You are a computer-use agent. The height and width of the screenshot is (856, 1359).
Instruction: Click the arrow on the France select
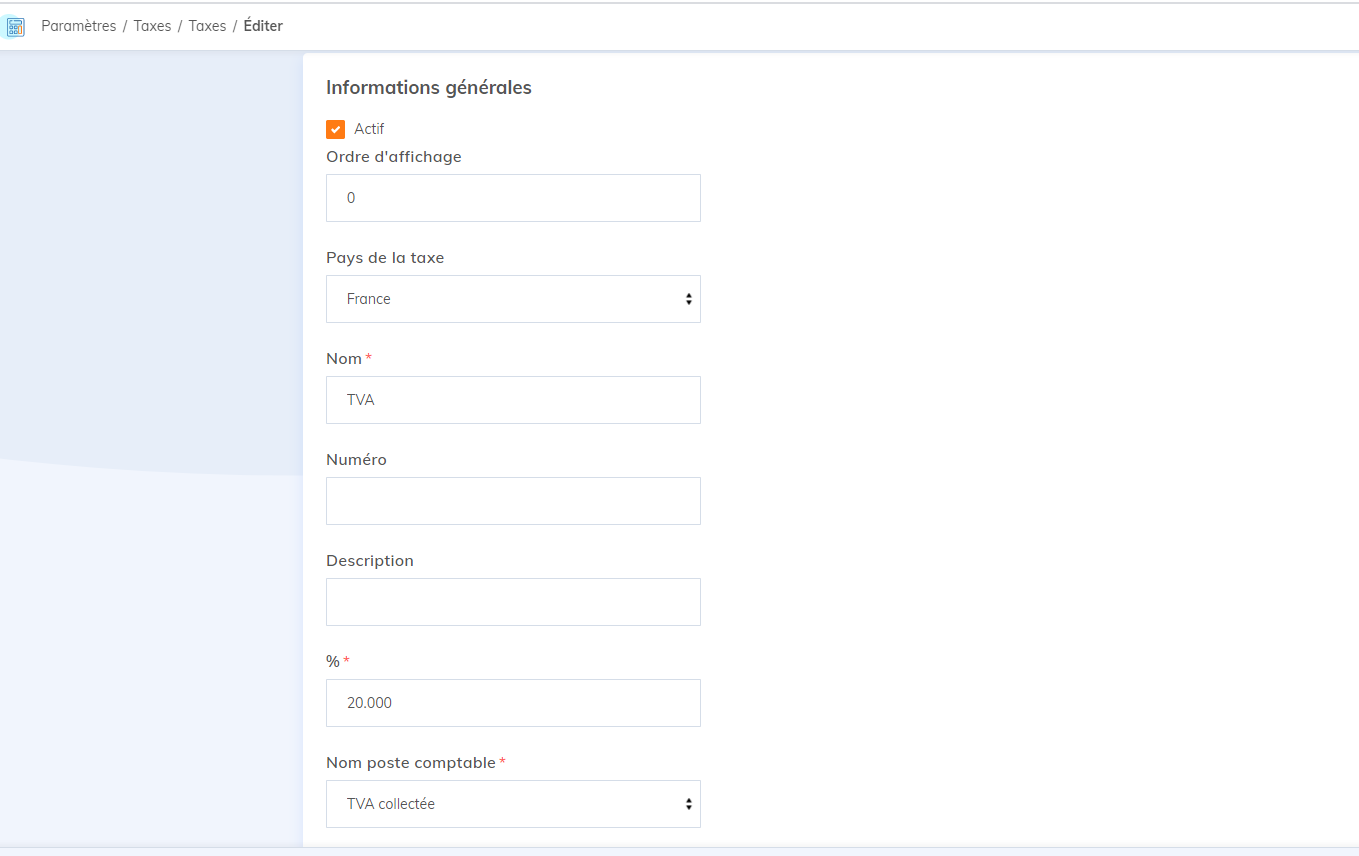(688, 299)
